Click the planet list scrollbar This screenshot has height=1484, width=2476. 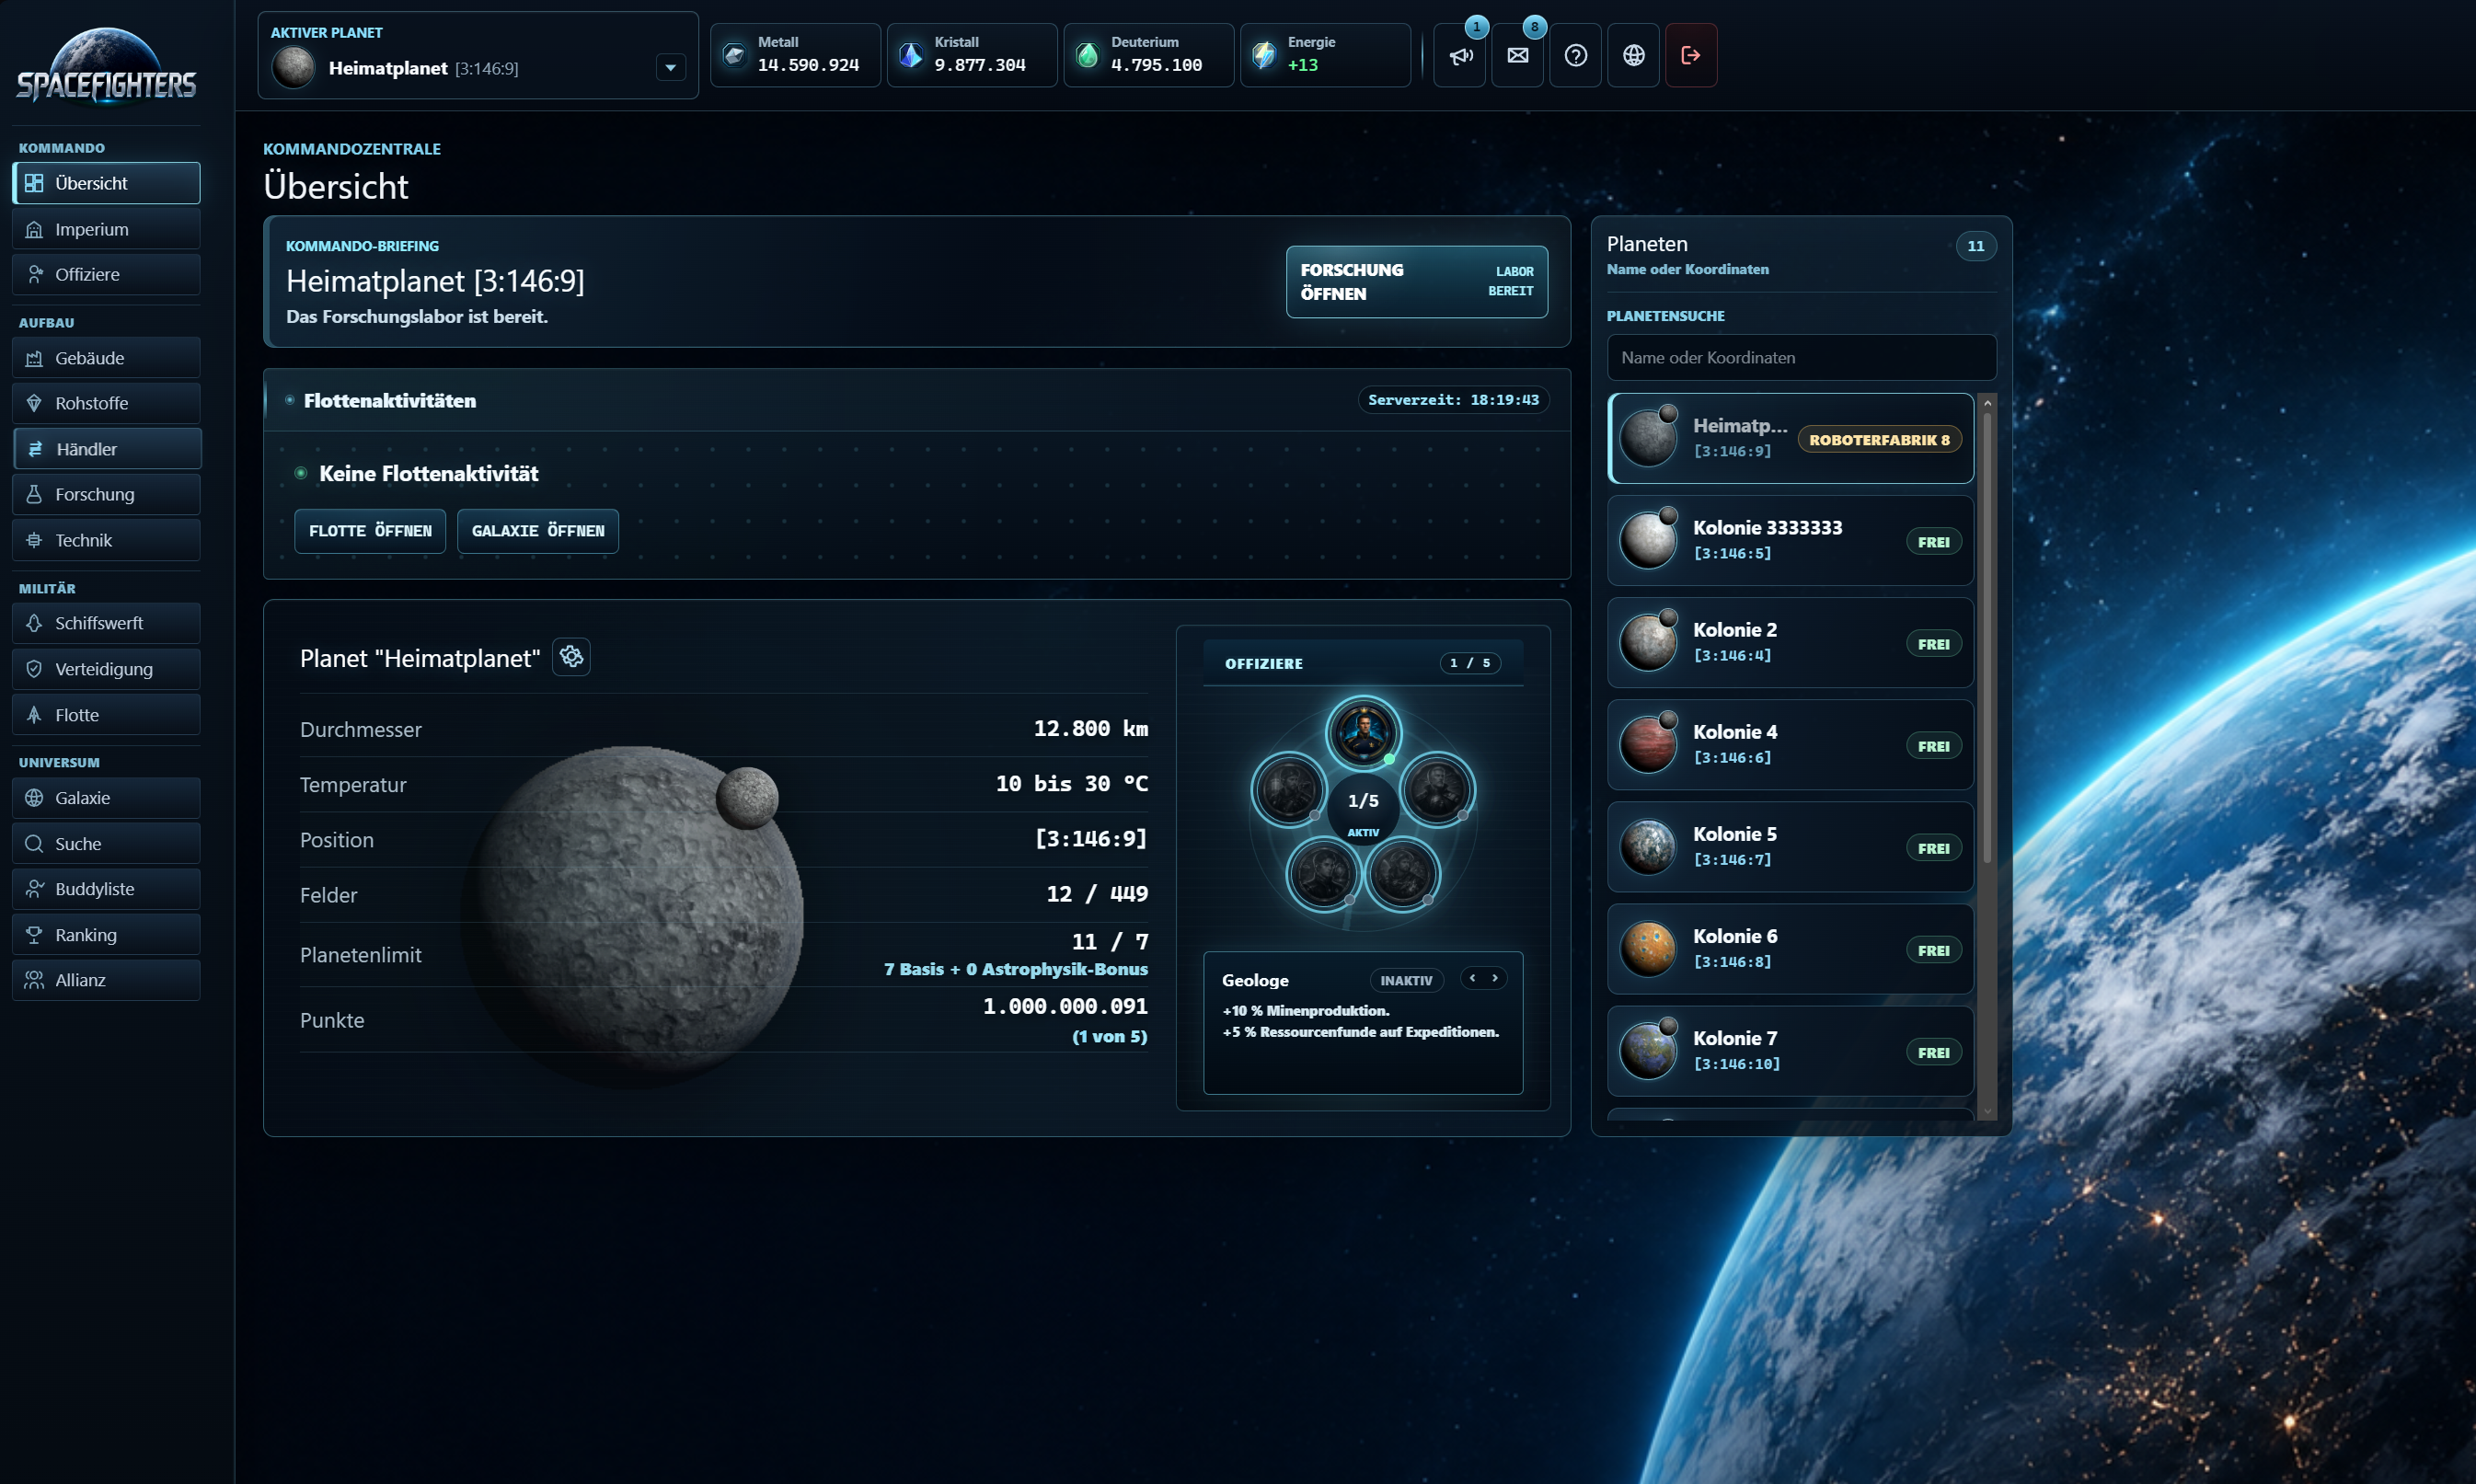(1987, 636)
